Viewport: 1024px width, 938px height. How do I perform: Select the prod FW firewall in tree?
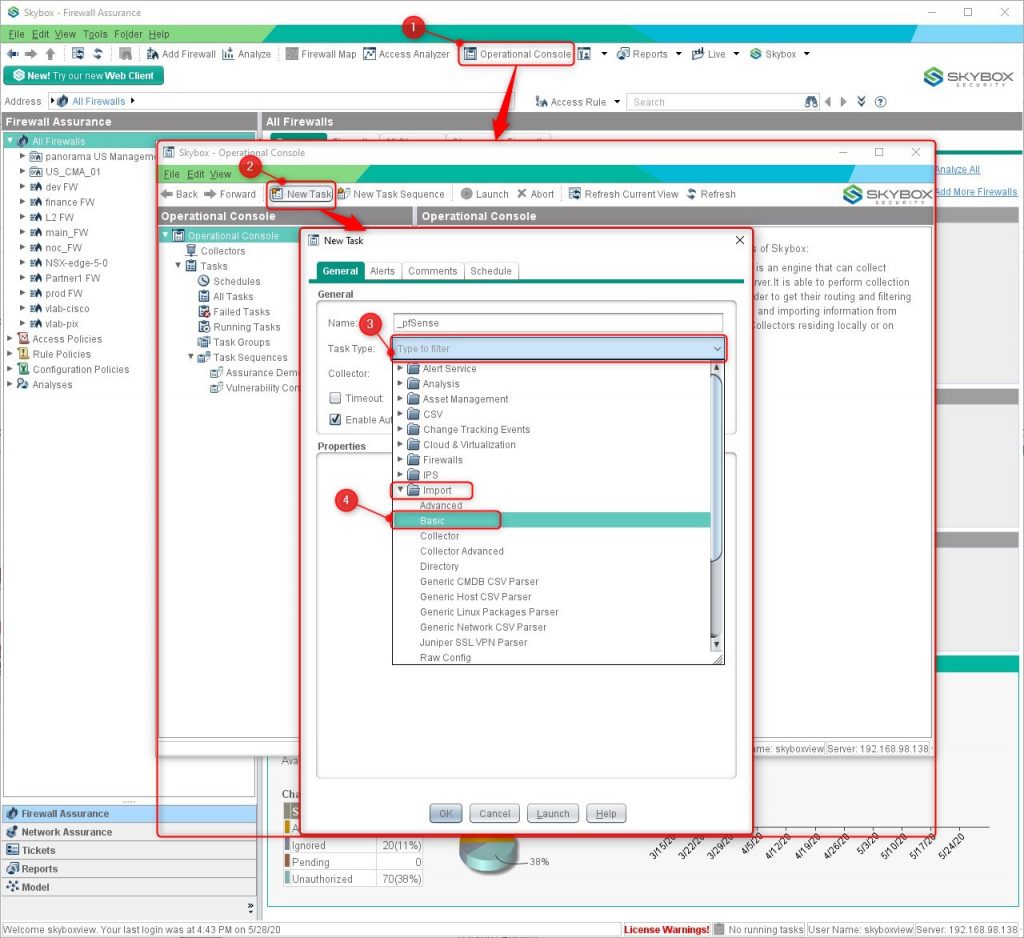click(63, 293)
